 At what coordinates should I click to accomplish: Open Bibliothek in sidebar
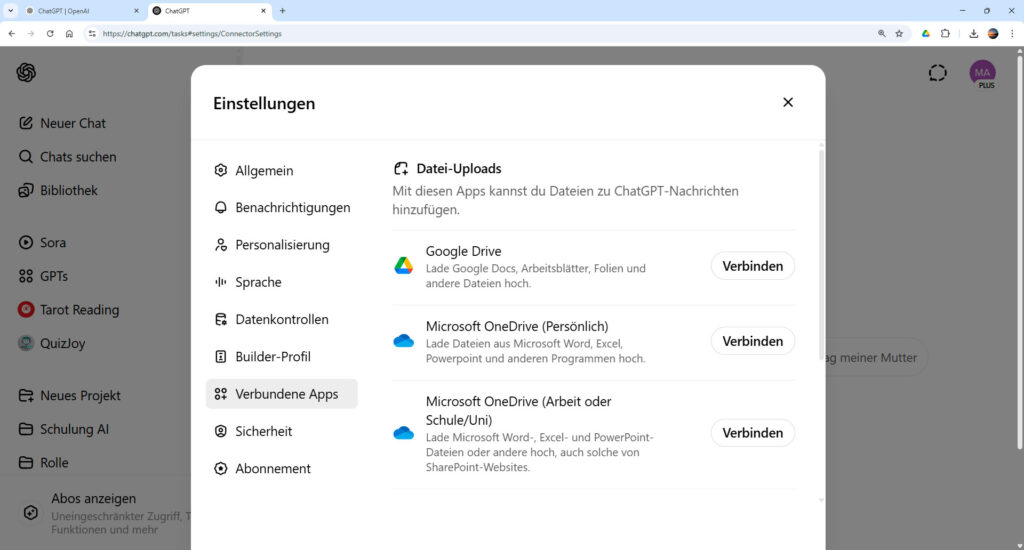click(x=59, y=191)
